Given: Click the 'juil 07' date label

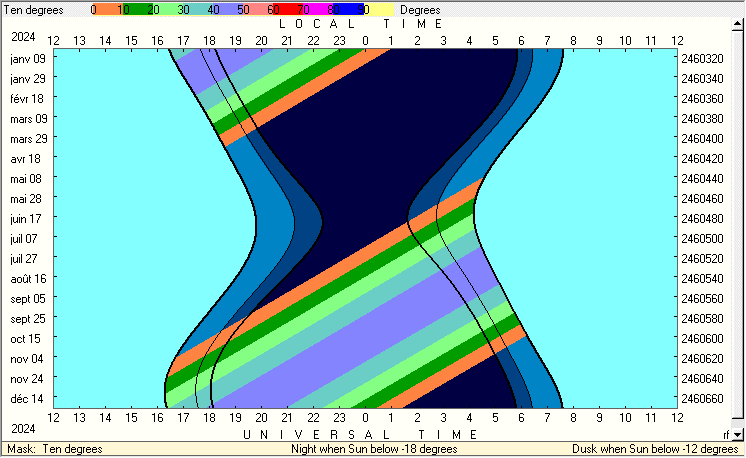Looking at the screenshot, I should point(24,239).
